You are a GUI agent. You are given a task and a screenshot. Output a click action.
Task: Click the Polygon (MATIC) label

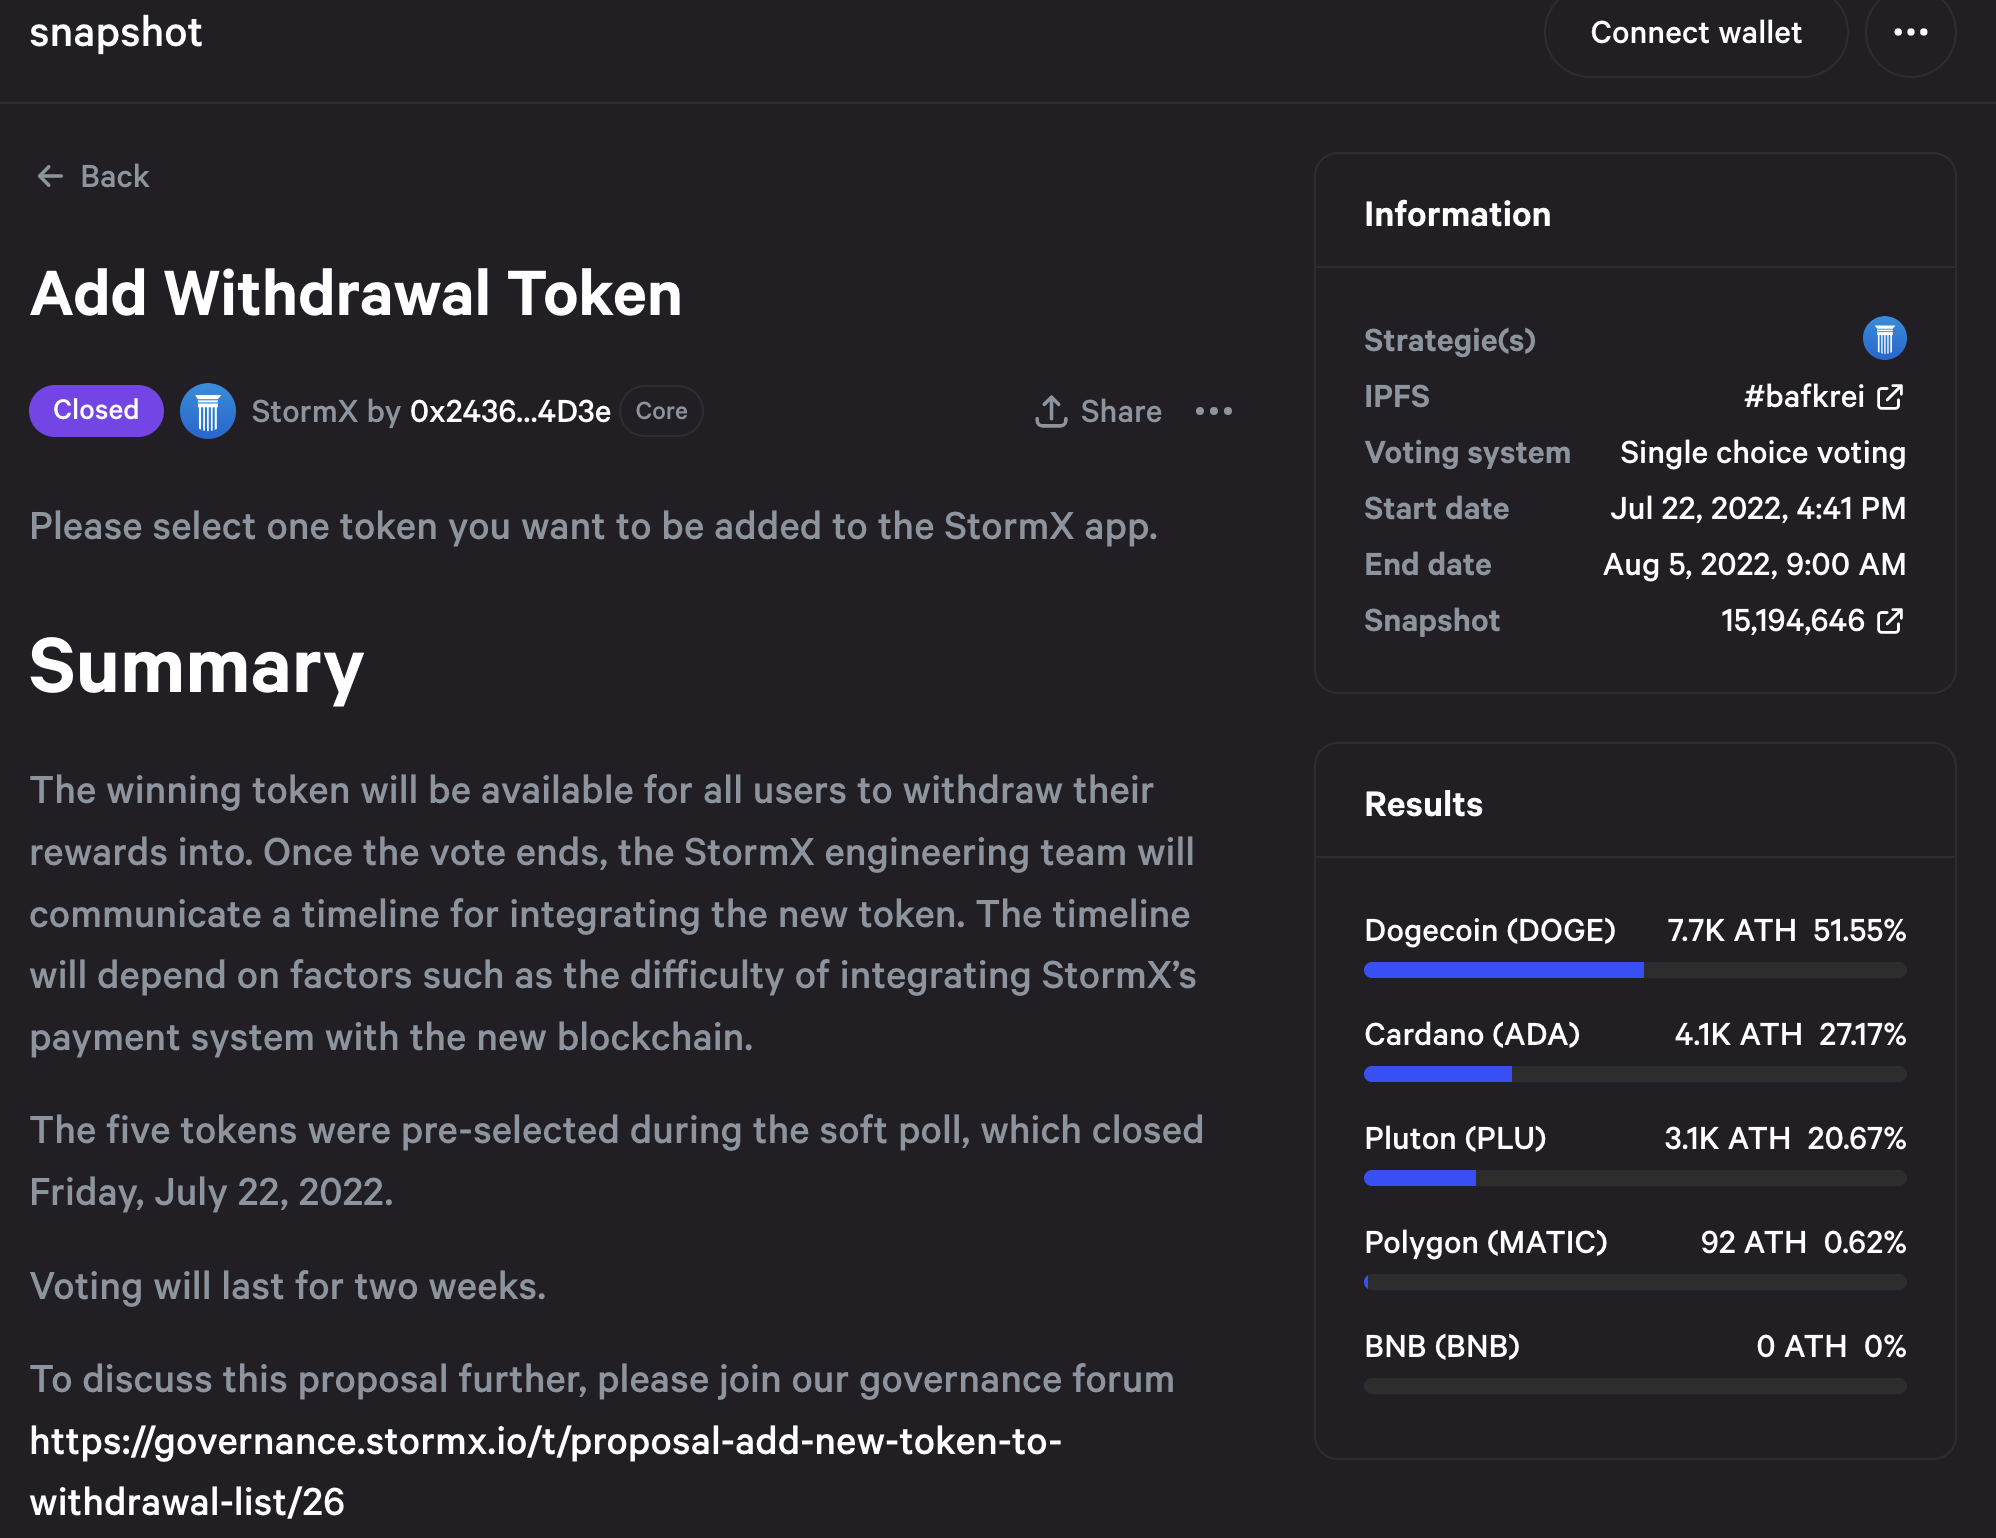tap(1486, 1243)
